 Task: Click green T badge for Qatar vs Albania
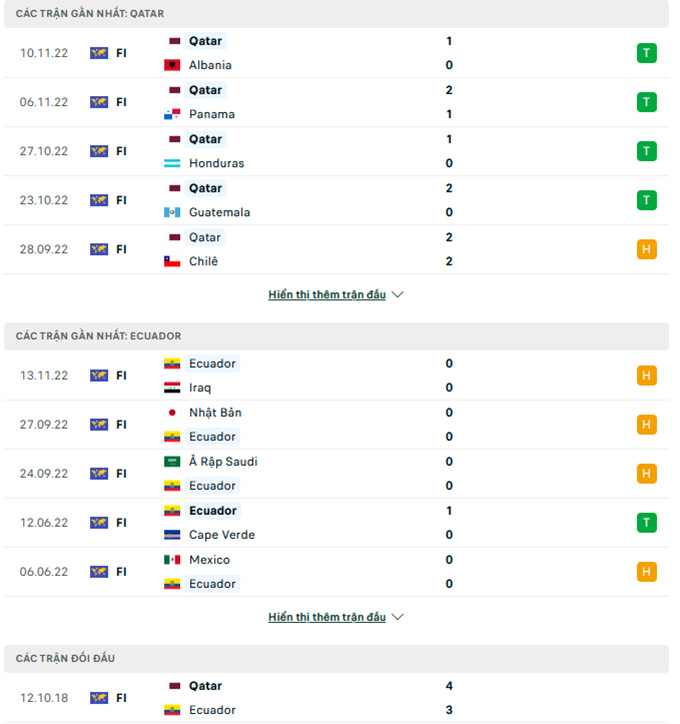pyautogui.click(x=646, y=53)
